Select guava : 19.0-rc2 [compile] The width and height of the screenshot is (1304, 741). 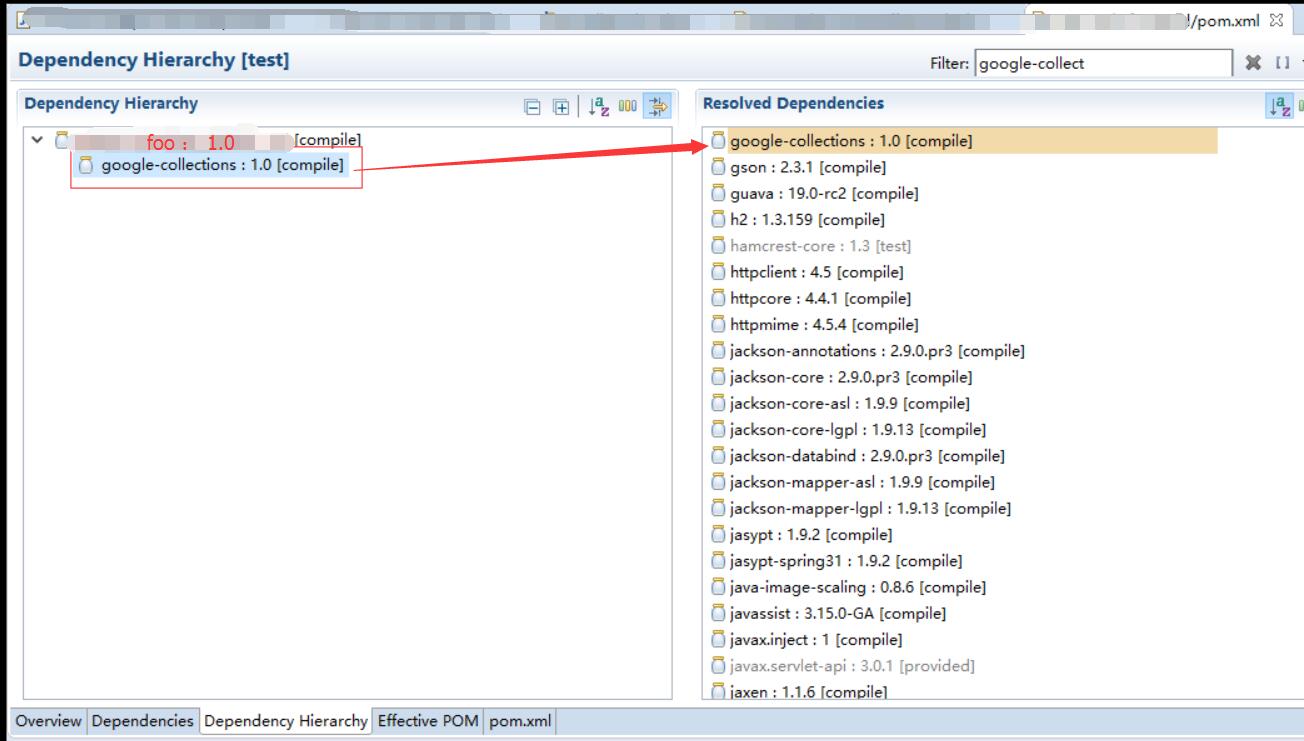824,193
